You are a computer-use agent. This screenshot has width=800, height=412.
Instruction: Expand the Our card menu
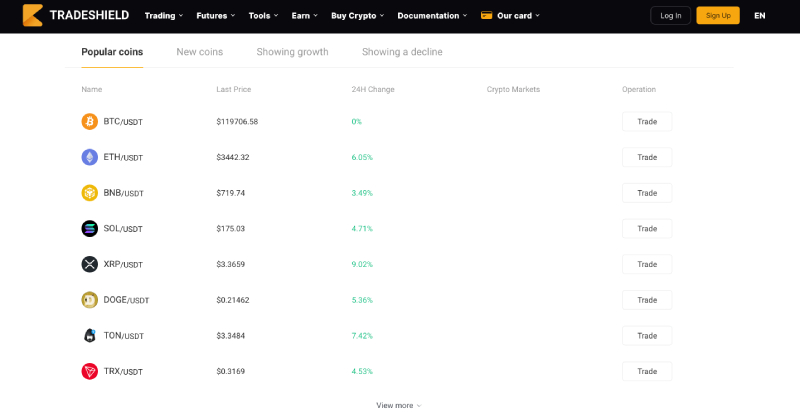510,15
